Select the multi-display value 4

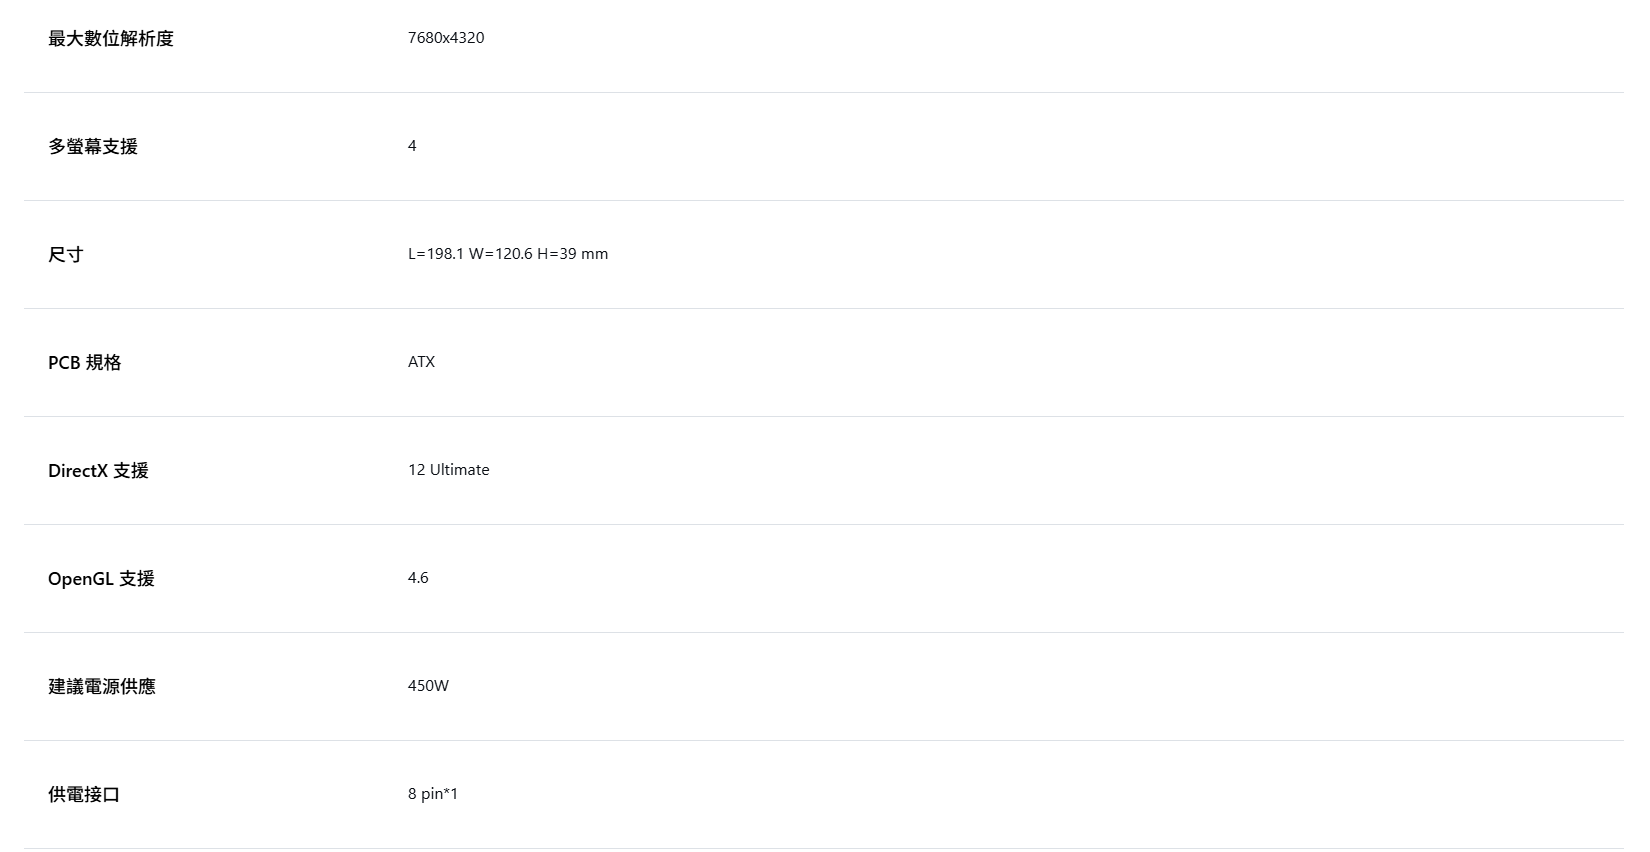pos(412,146)
